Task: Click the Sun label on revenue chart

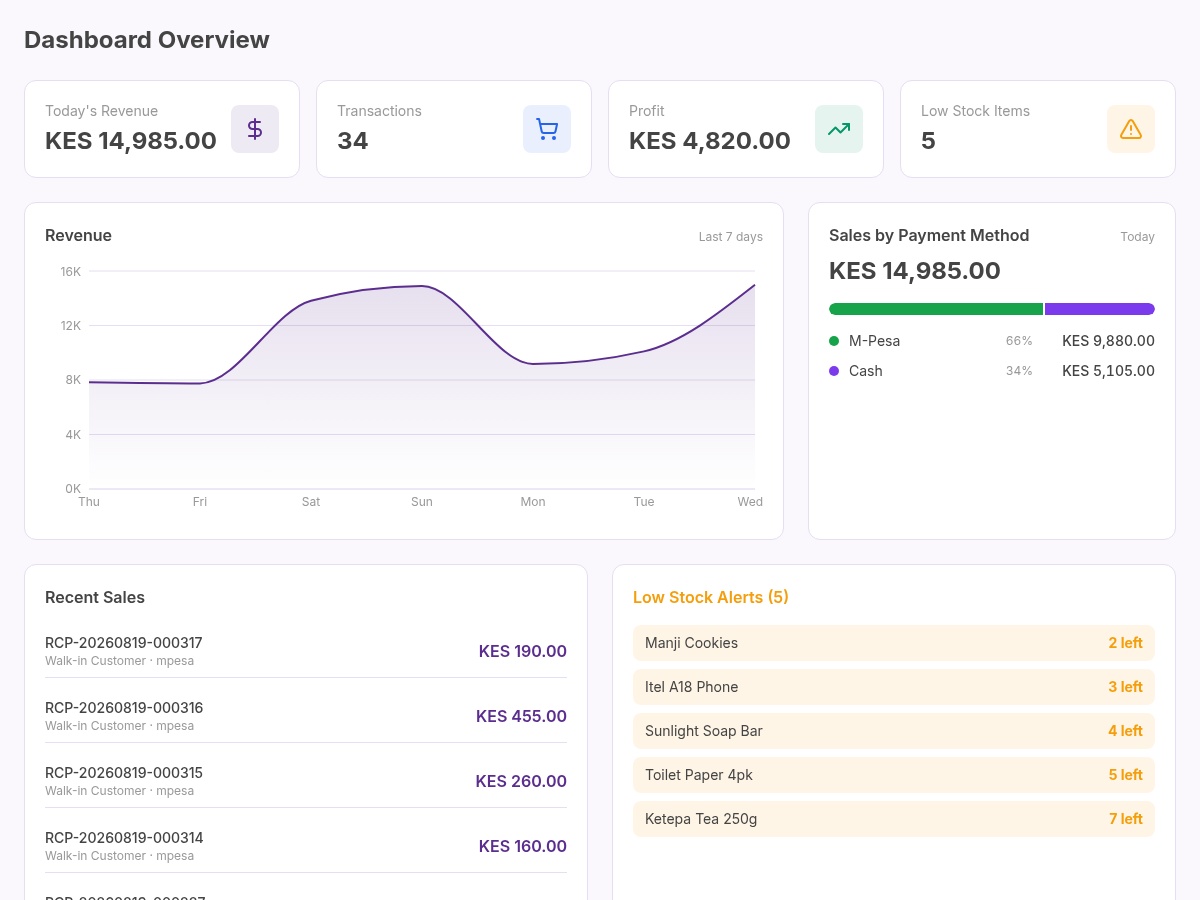Action: (422, 502)
